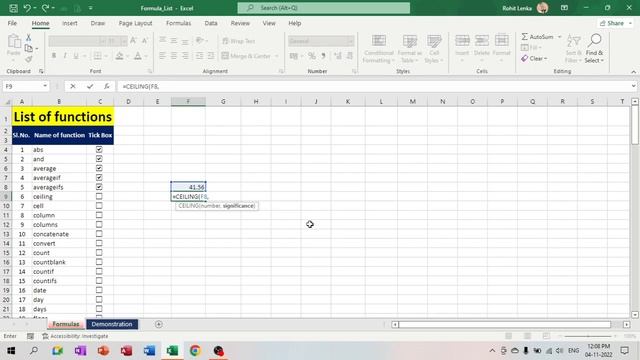This screenshot has width=640, height=360.
Task: Open Word from the taskbar
Action: (149, 351)
